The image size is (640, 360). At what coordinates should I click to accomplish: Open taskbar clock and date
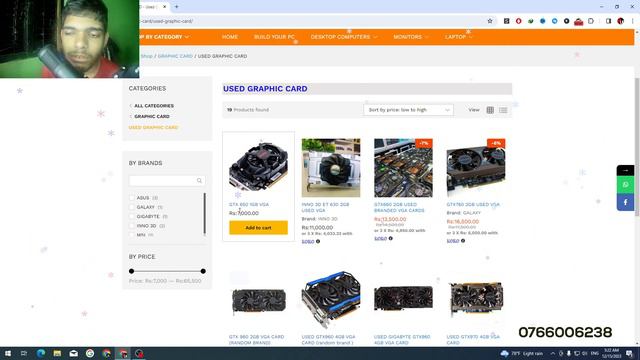coord(611,353)
